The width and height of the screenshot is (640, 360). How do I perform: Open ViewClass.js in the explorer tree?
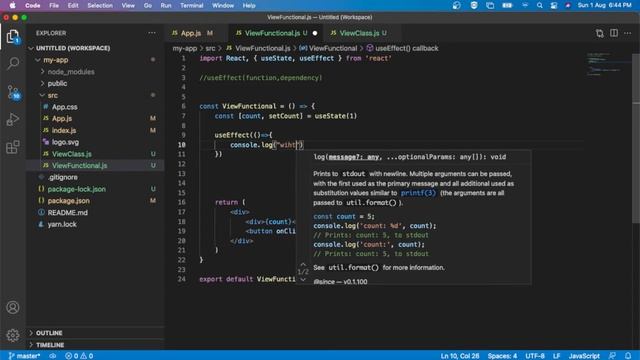pos(71,154)
